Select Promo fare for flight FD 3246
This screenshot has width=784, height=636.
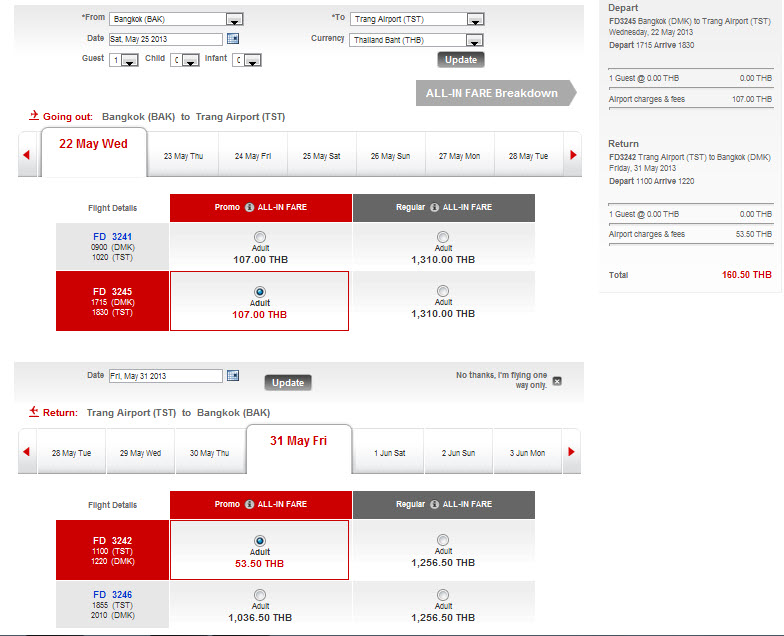click(260, 594)
